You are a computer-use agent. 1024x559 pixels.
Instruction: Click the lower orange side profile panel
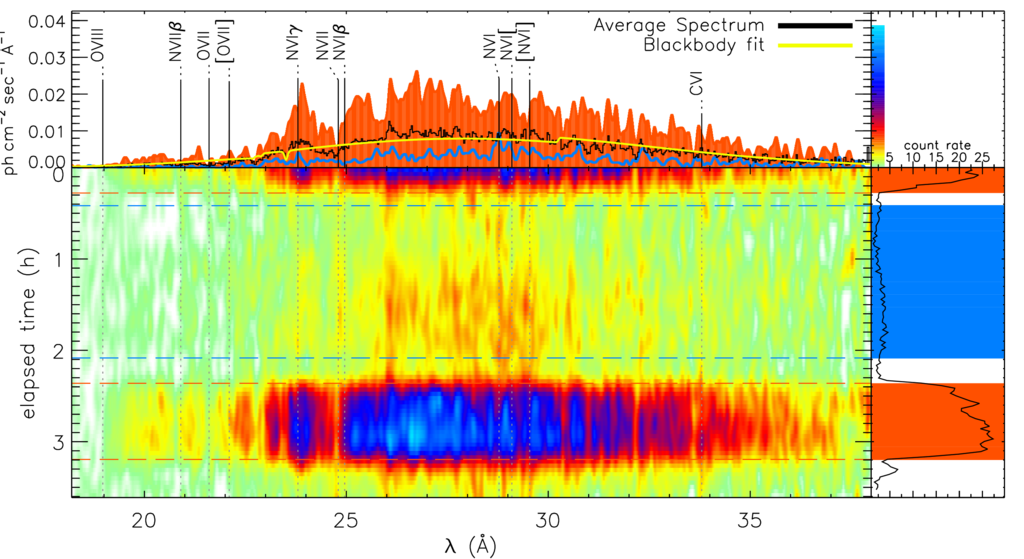[x=937, y=421]
